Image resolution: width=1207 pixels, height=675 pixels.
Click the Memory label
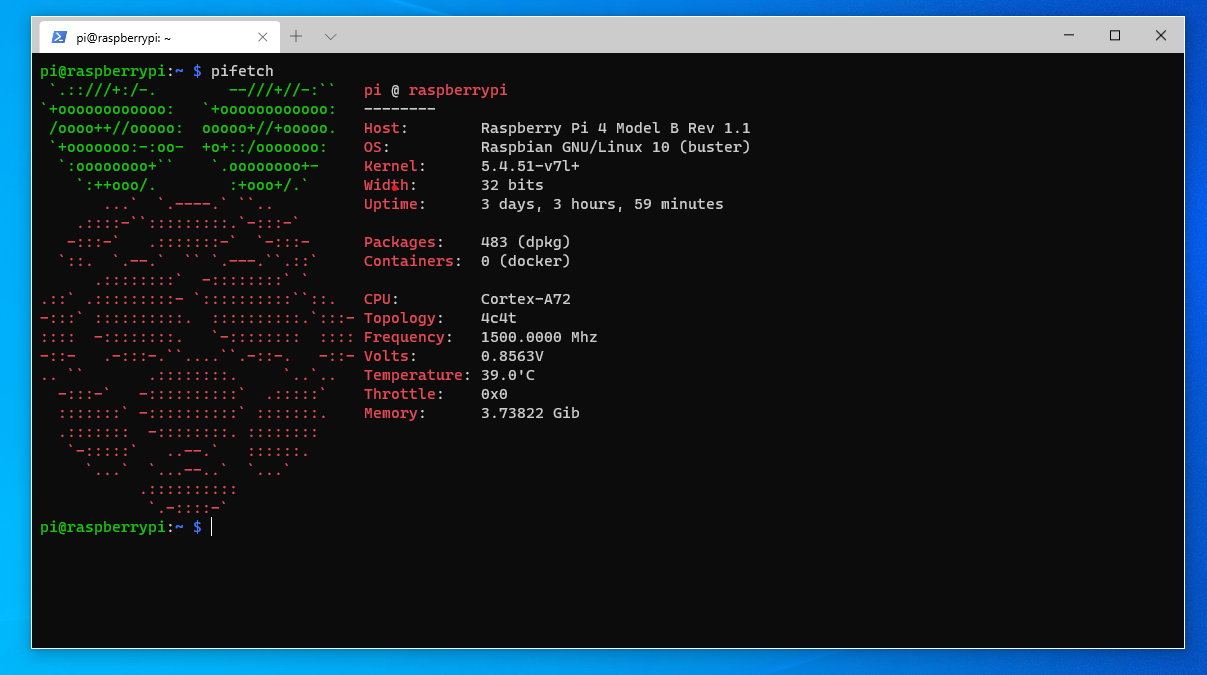394,413
